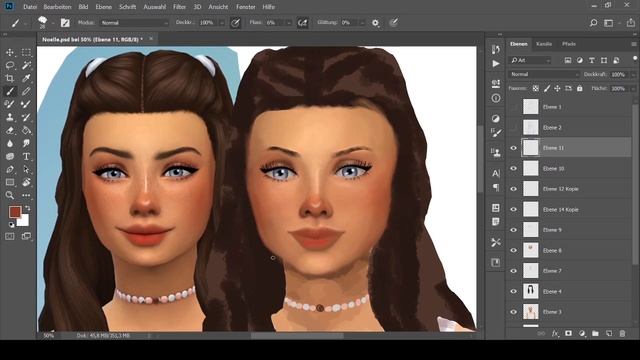Viewport: 640px width, 360px height.
Task: Open the search magnifier in top right
Action: click(593, 23)
